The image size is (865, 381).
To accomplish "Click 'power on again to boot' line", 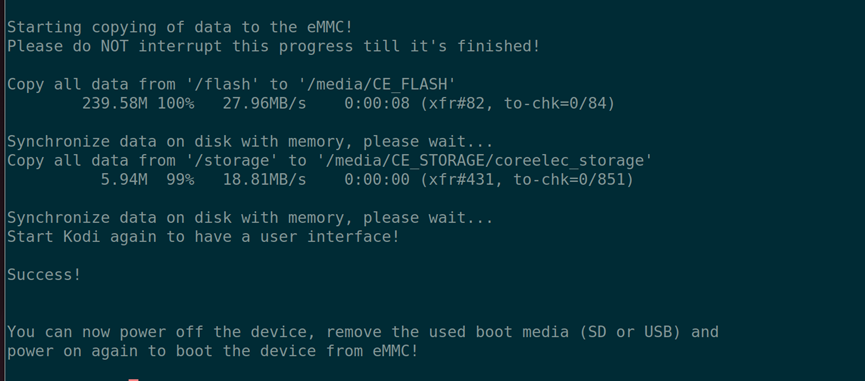I will pos(213,351).
